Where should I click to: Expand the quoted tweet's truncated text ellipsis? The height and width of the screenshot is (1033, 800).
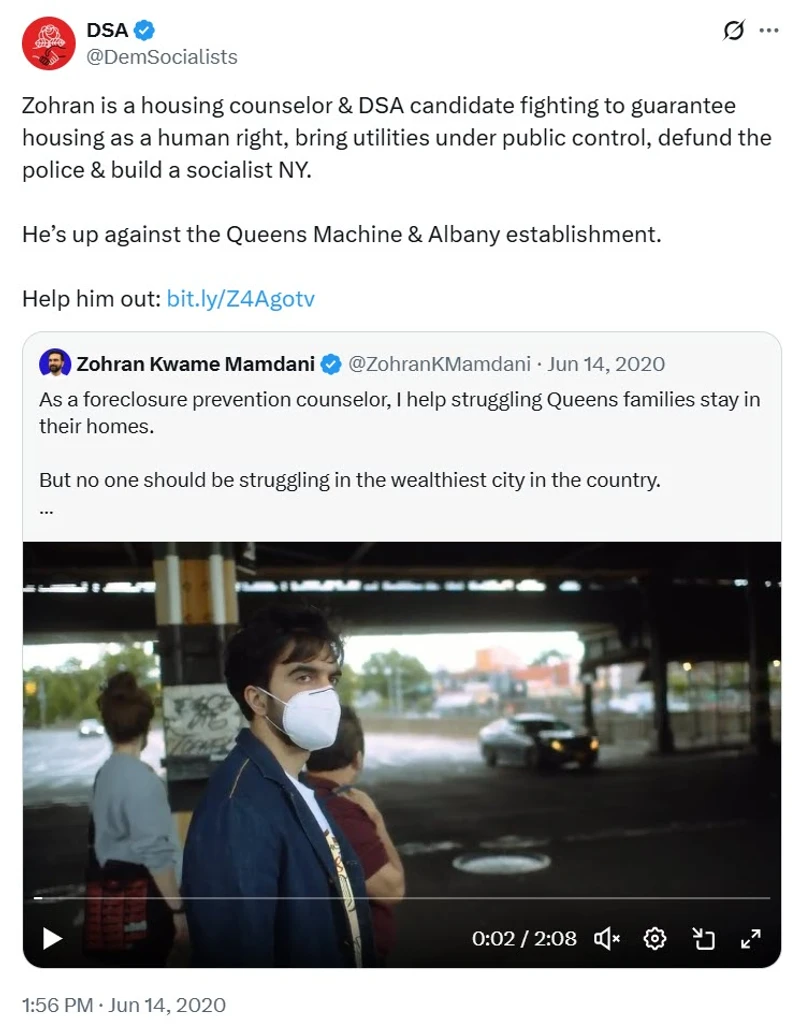click(46, 508)
